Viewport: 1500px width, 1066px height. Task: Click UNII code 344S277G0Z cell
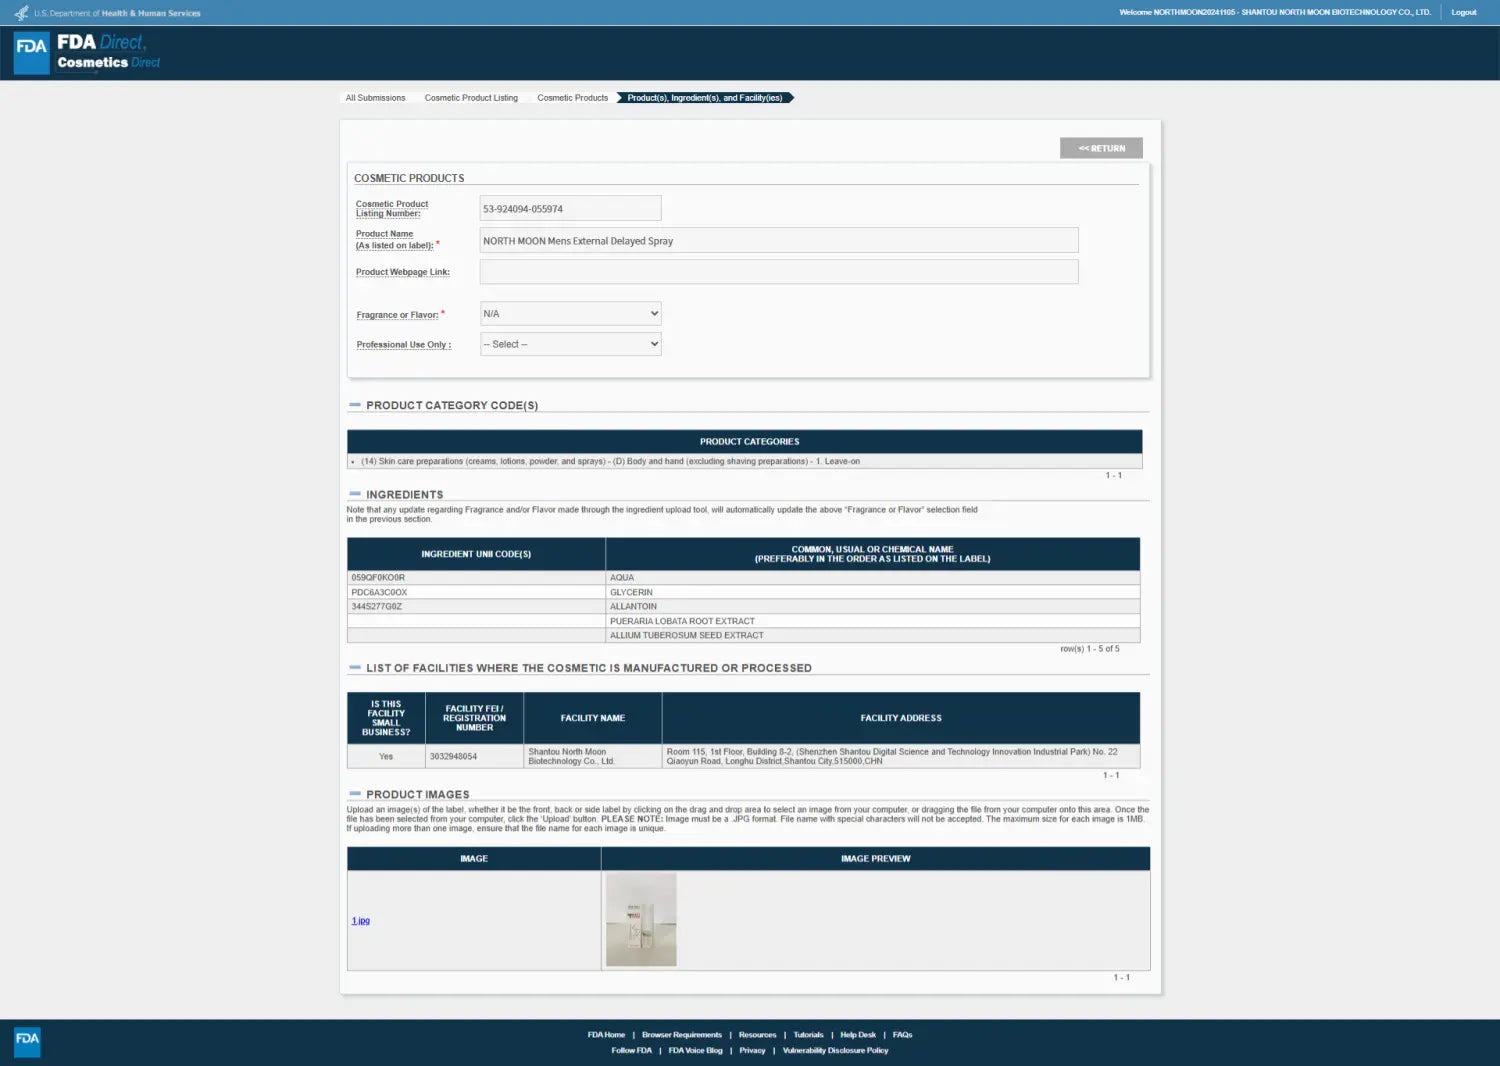point(476,607)
